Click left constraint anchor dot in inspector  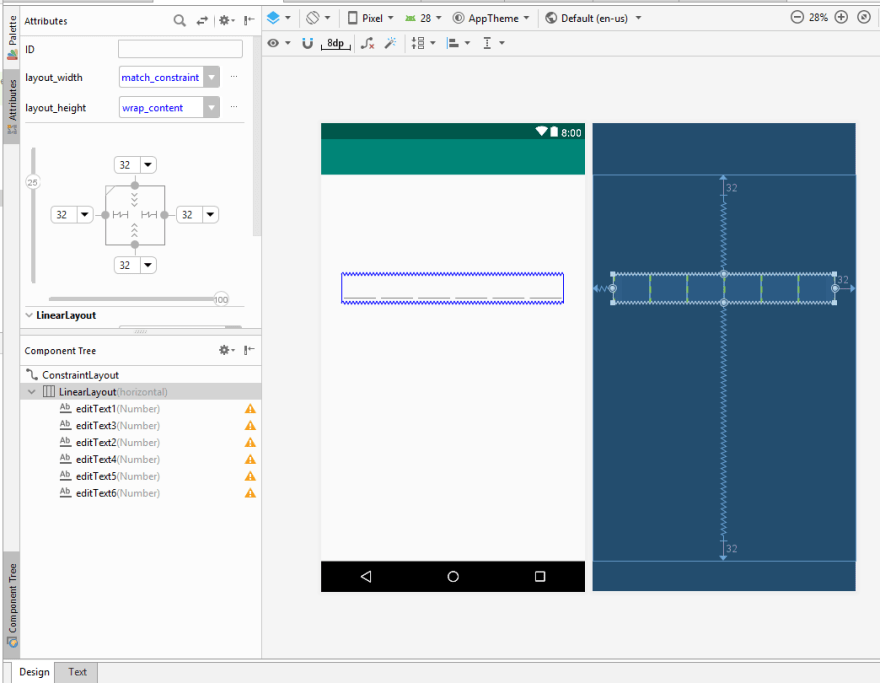[105, 215]
